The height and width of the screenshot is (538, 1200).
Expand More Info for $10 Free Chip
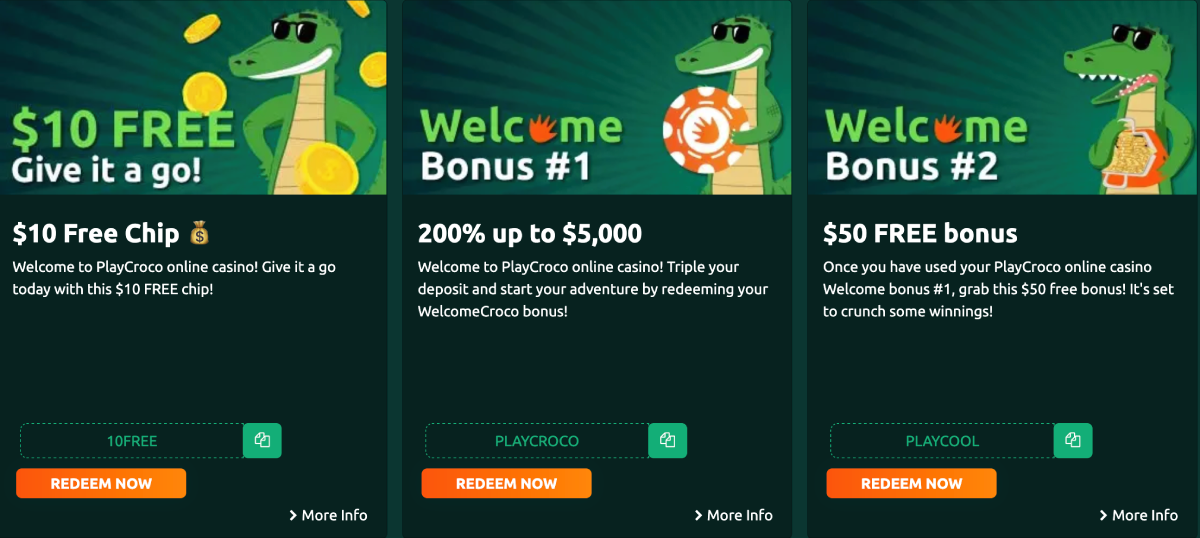coord(328,515)
